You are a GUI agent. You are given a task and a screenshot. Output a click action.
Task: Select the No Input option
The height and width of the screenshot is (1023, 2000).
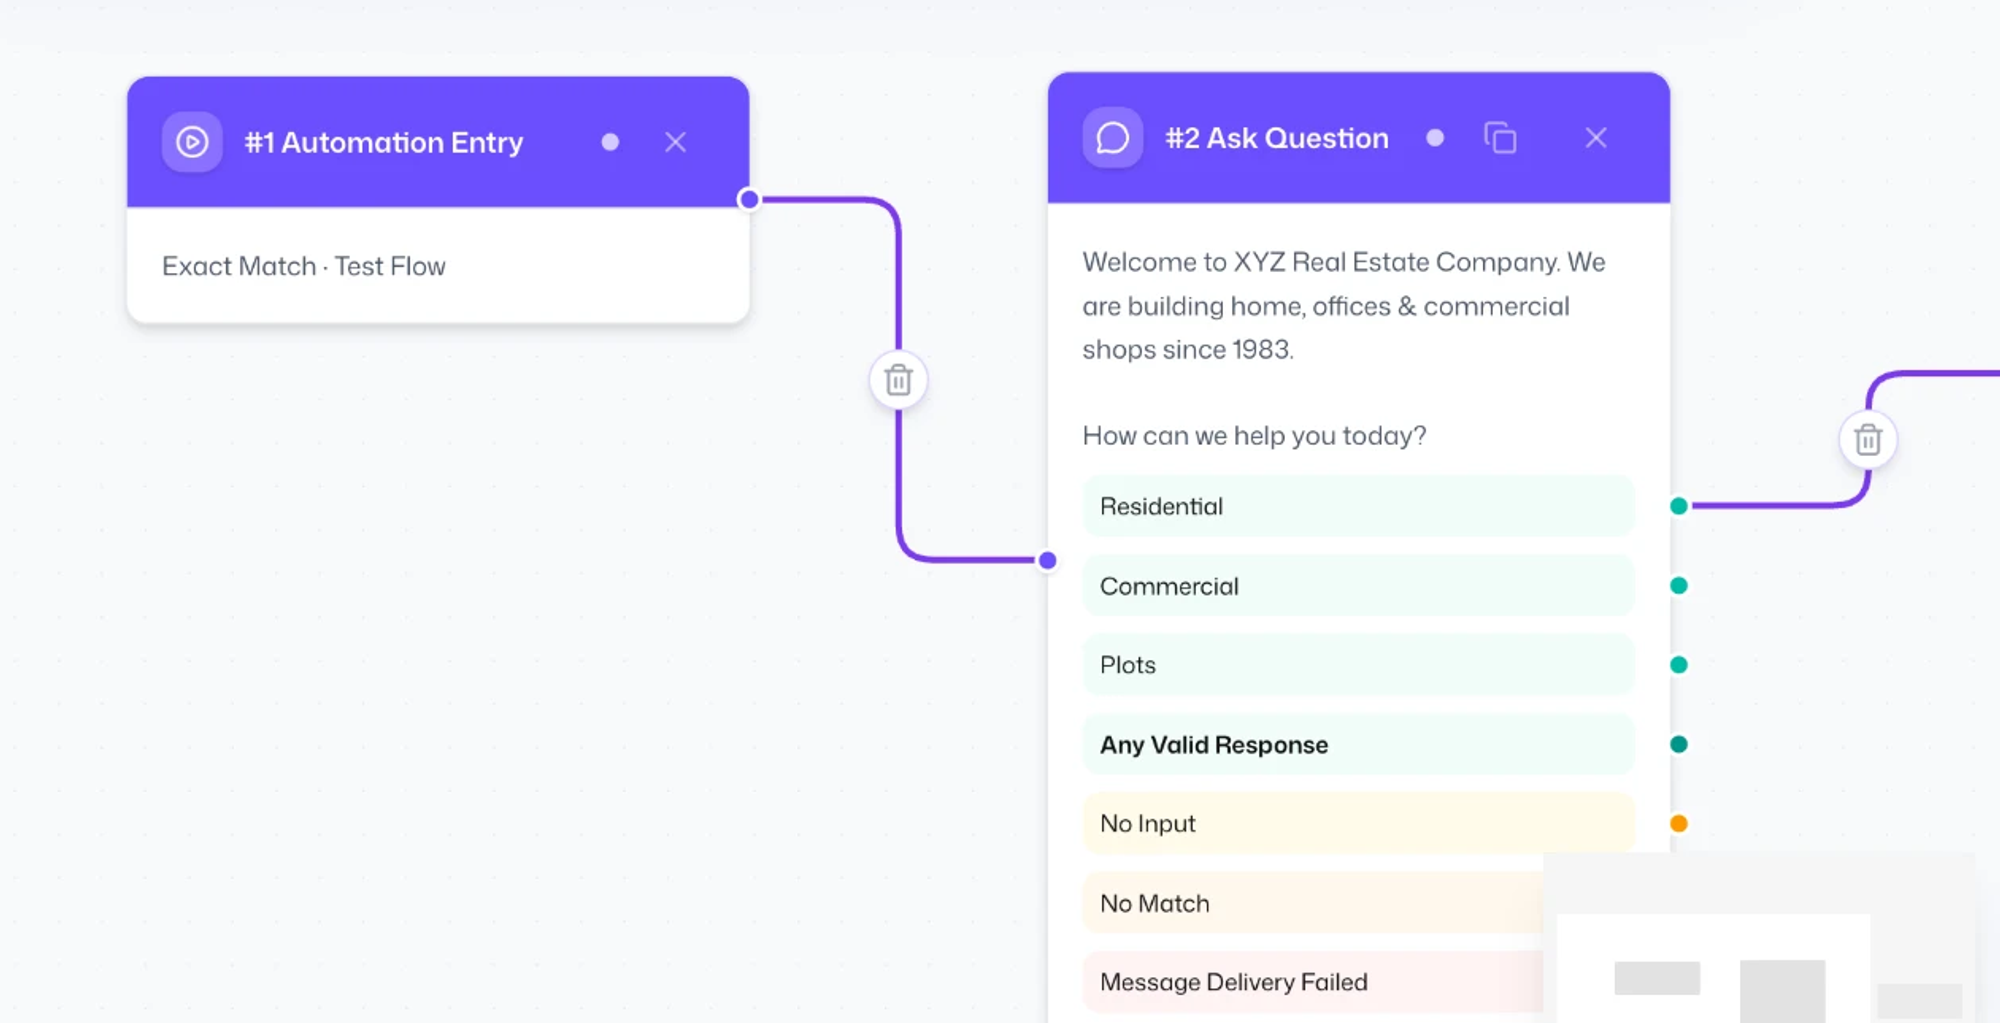1358,823
